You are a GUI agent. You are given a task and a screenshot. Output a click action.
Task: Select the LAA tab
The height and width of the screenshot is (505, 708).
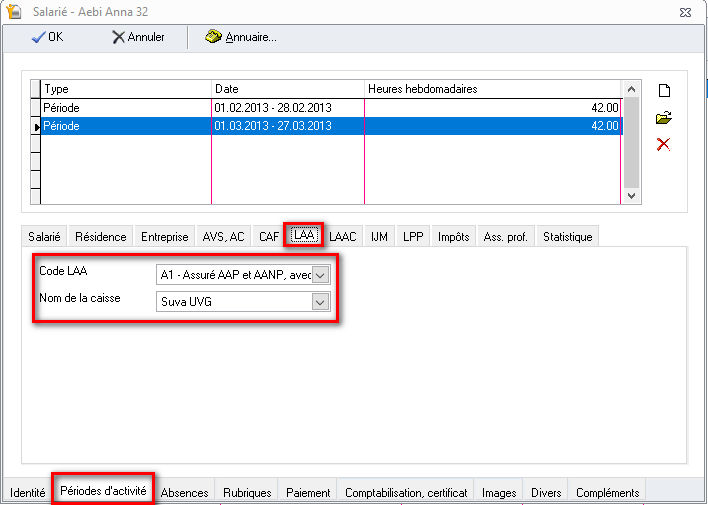pyautogui.click(x=304, y=235)
